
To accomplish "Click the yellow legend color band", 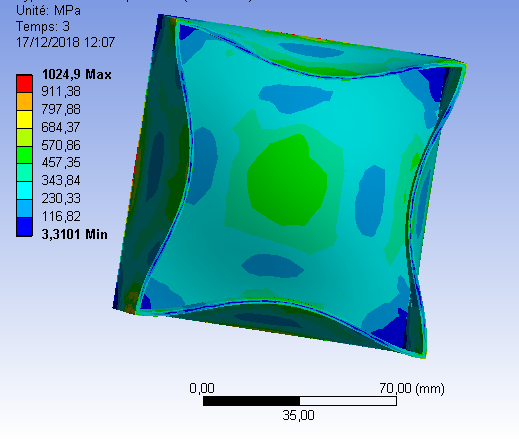I will coord(24,119).
